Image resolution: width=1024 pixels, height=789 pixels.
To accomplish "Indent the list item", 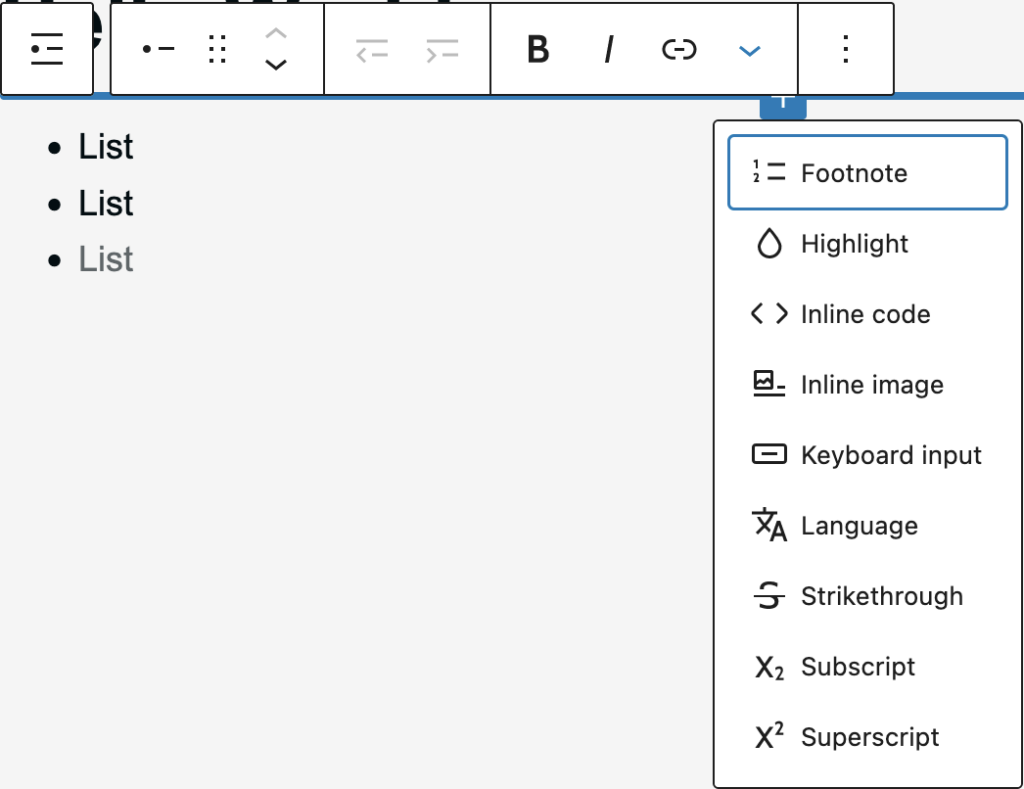I will pos(442,50).
